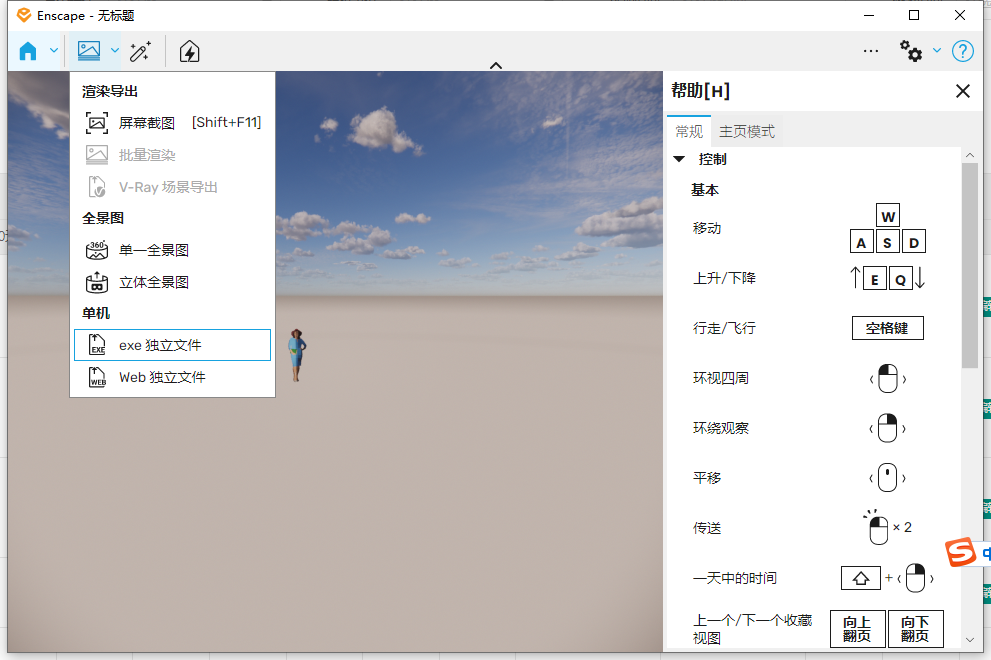The width and height of the screenshot is (991, 660).
Task: Click the 移动 label
Action: pyautogui.click(x=707, y=228)
